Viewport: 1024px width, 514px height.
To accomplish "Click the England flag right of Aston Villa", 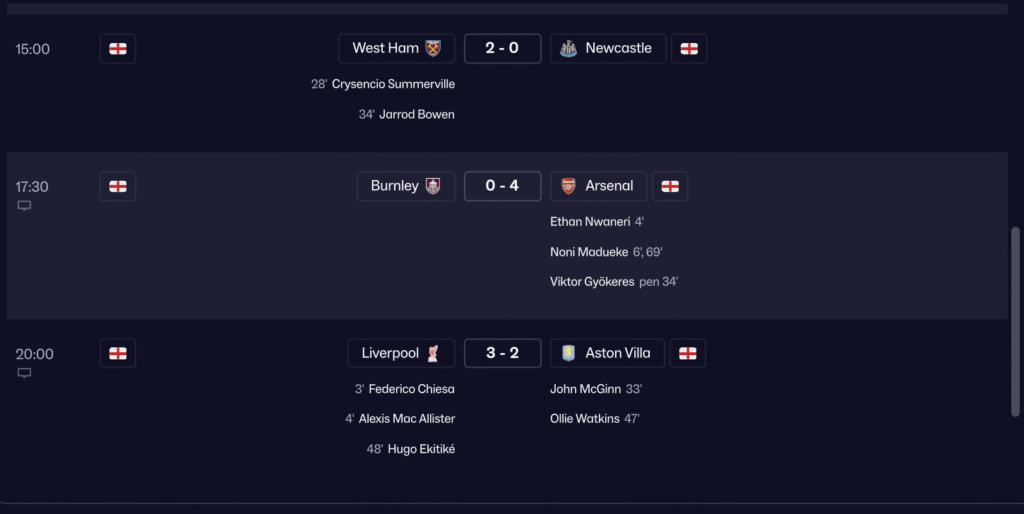I will click(688, 353).
